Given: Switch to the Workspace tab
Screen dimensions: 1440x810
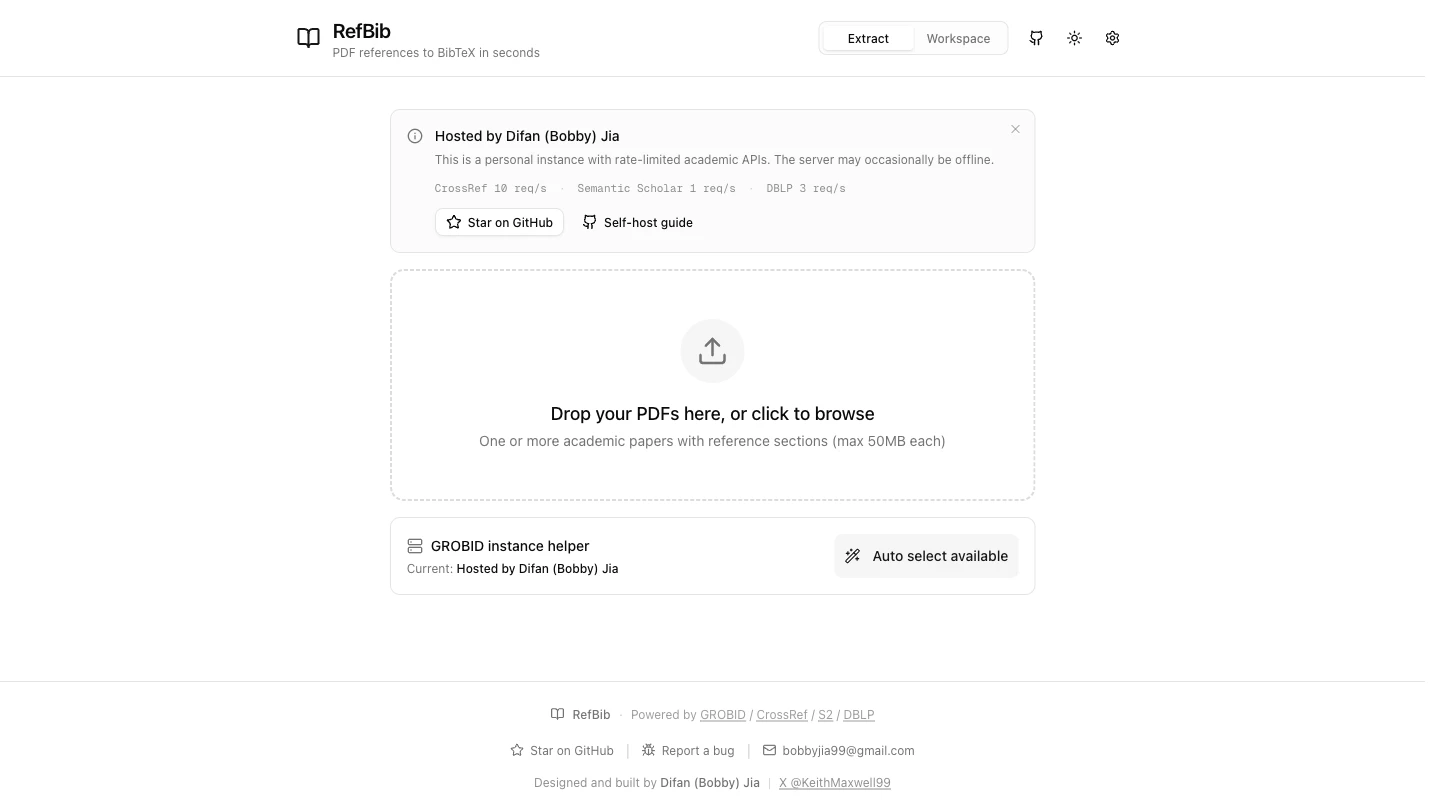Looking at the screenshot, I should [x=957, y=38].
